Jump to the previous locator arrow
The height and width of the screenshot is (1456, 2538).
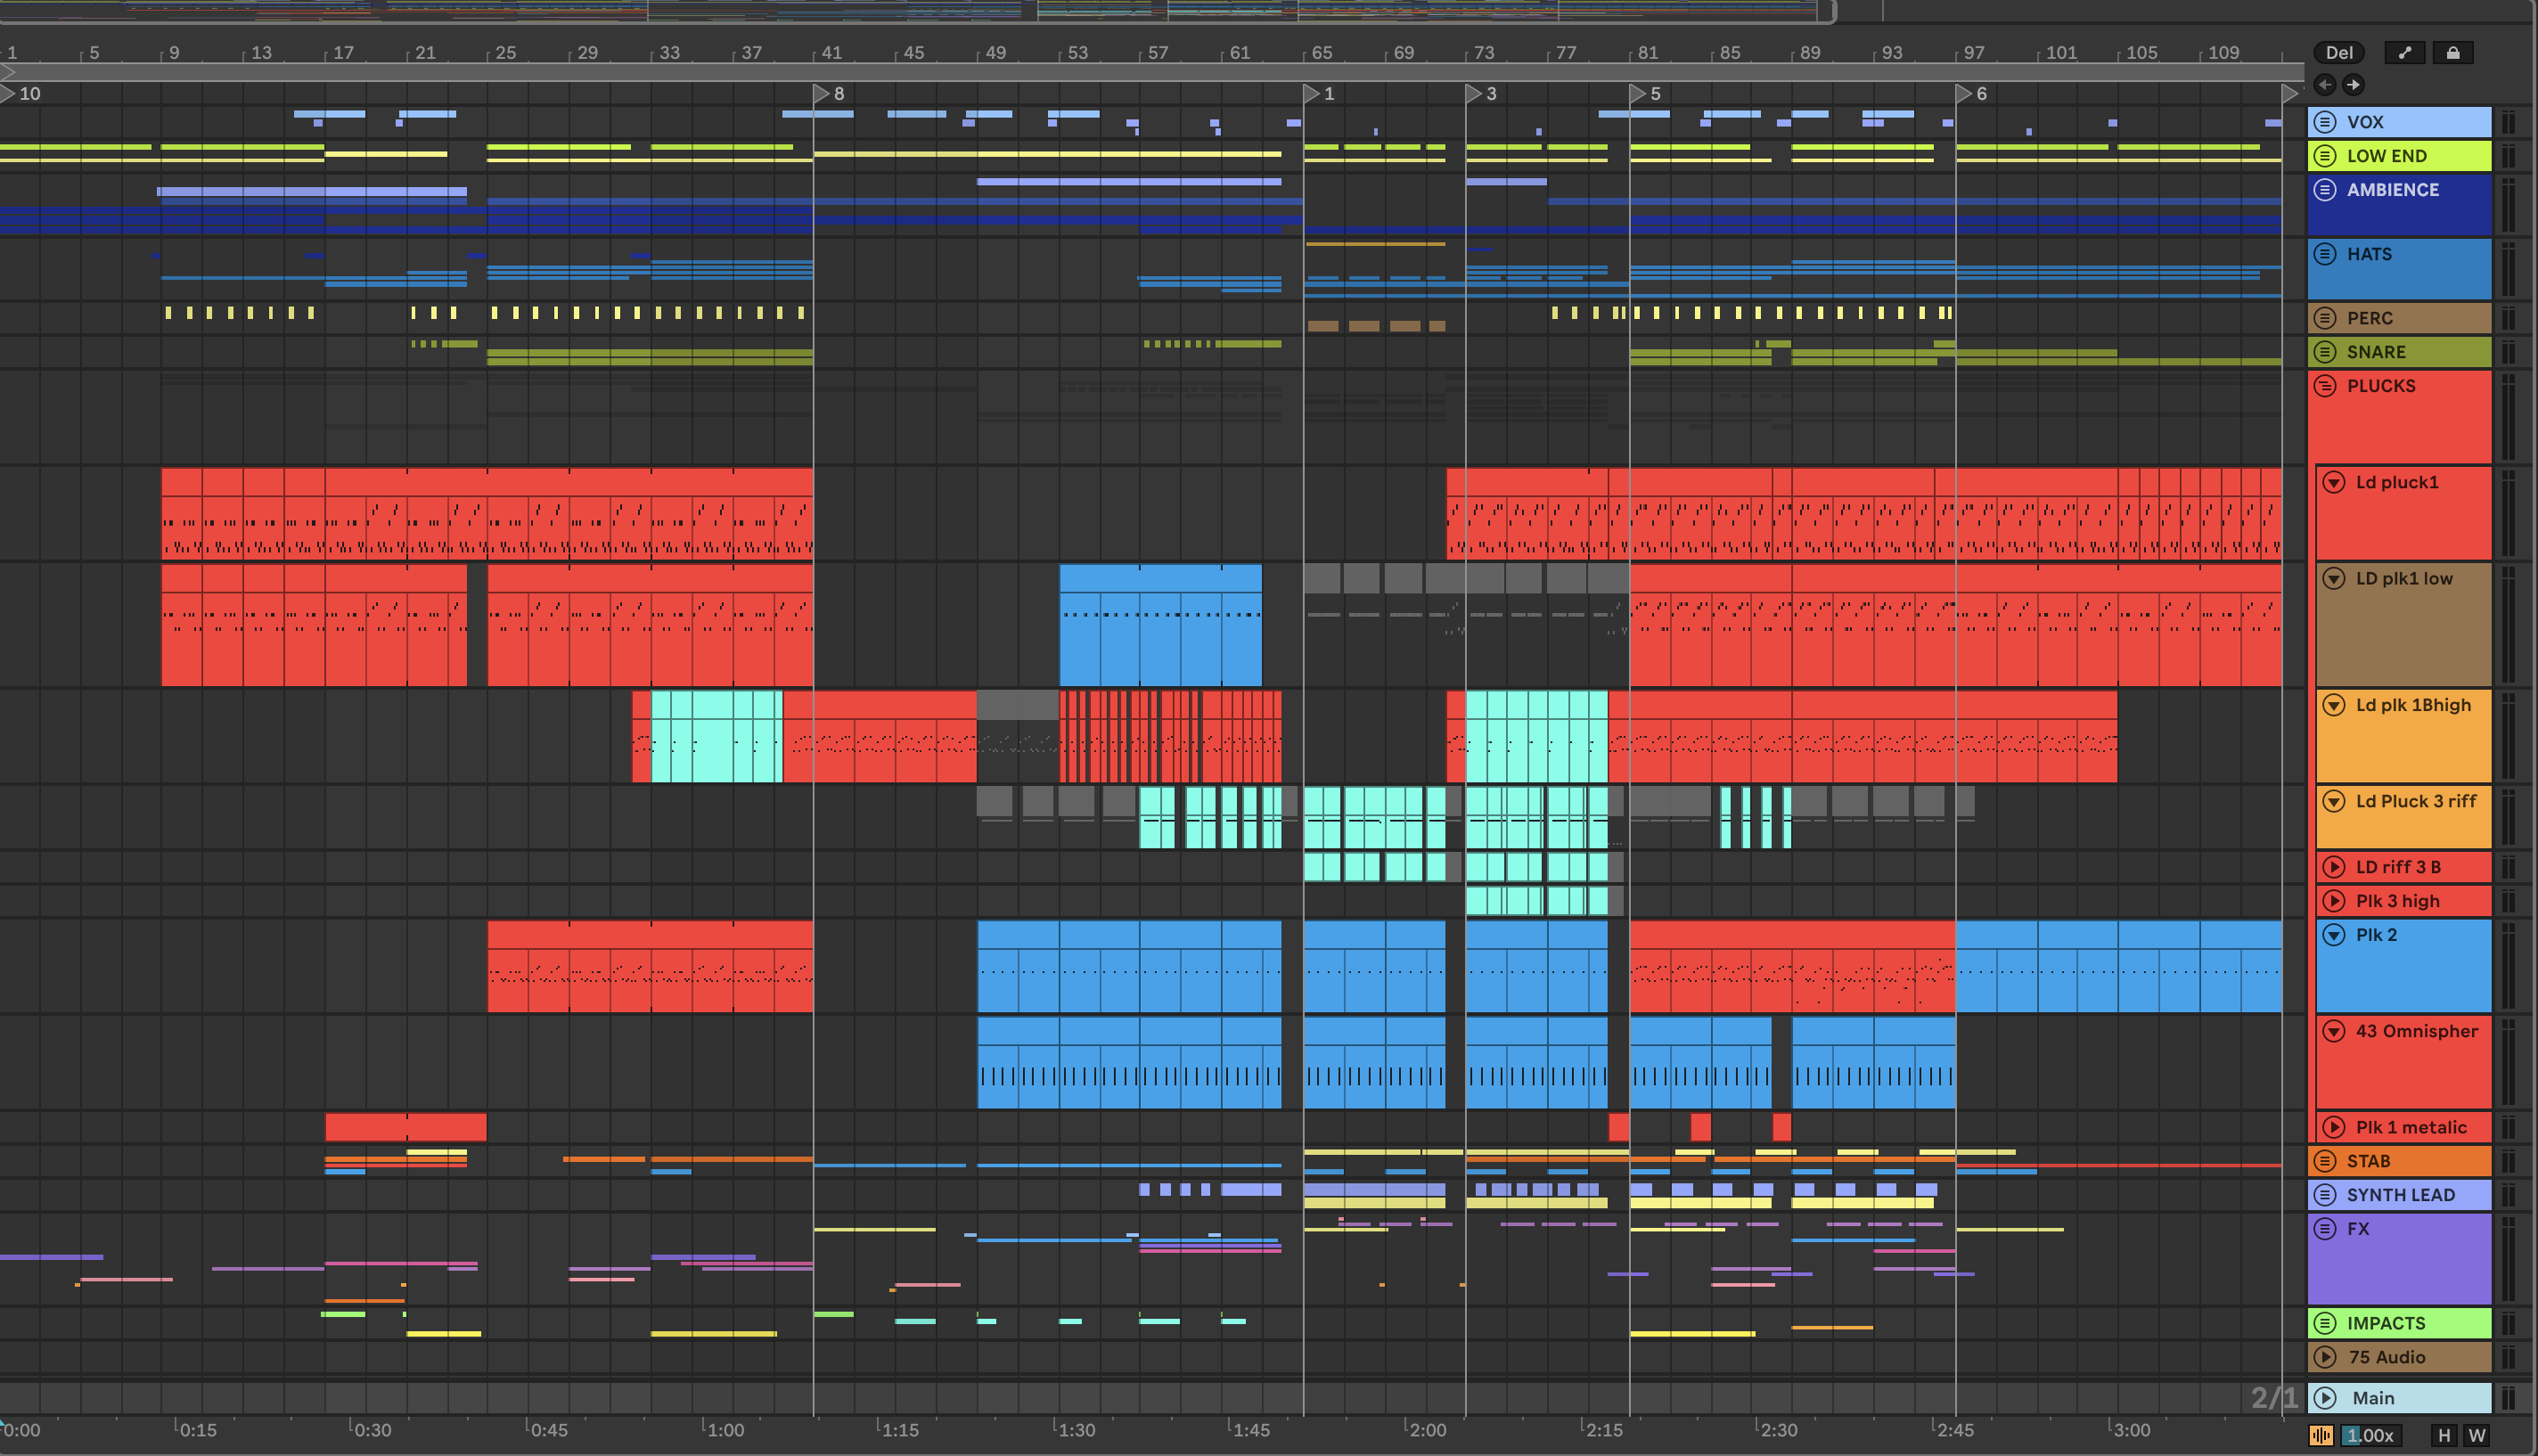(2325, 85)
